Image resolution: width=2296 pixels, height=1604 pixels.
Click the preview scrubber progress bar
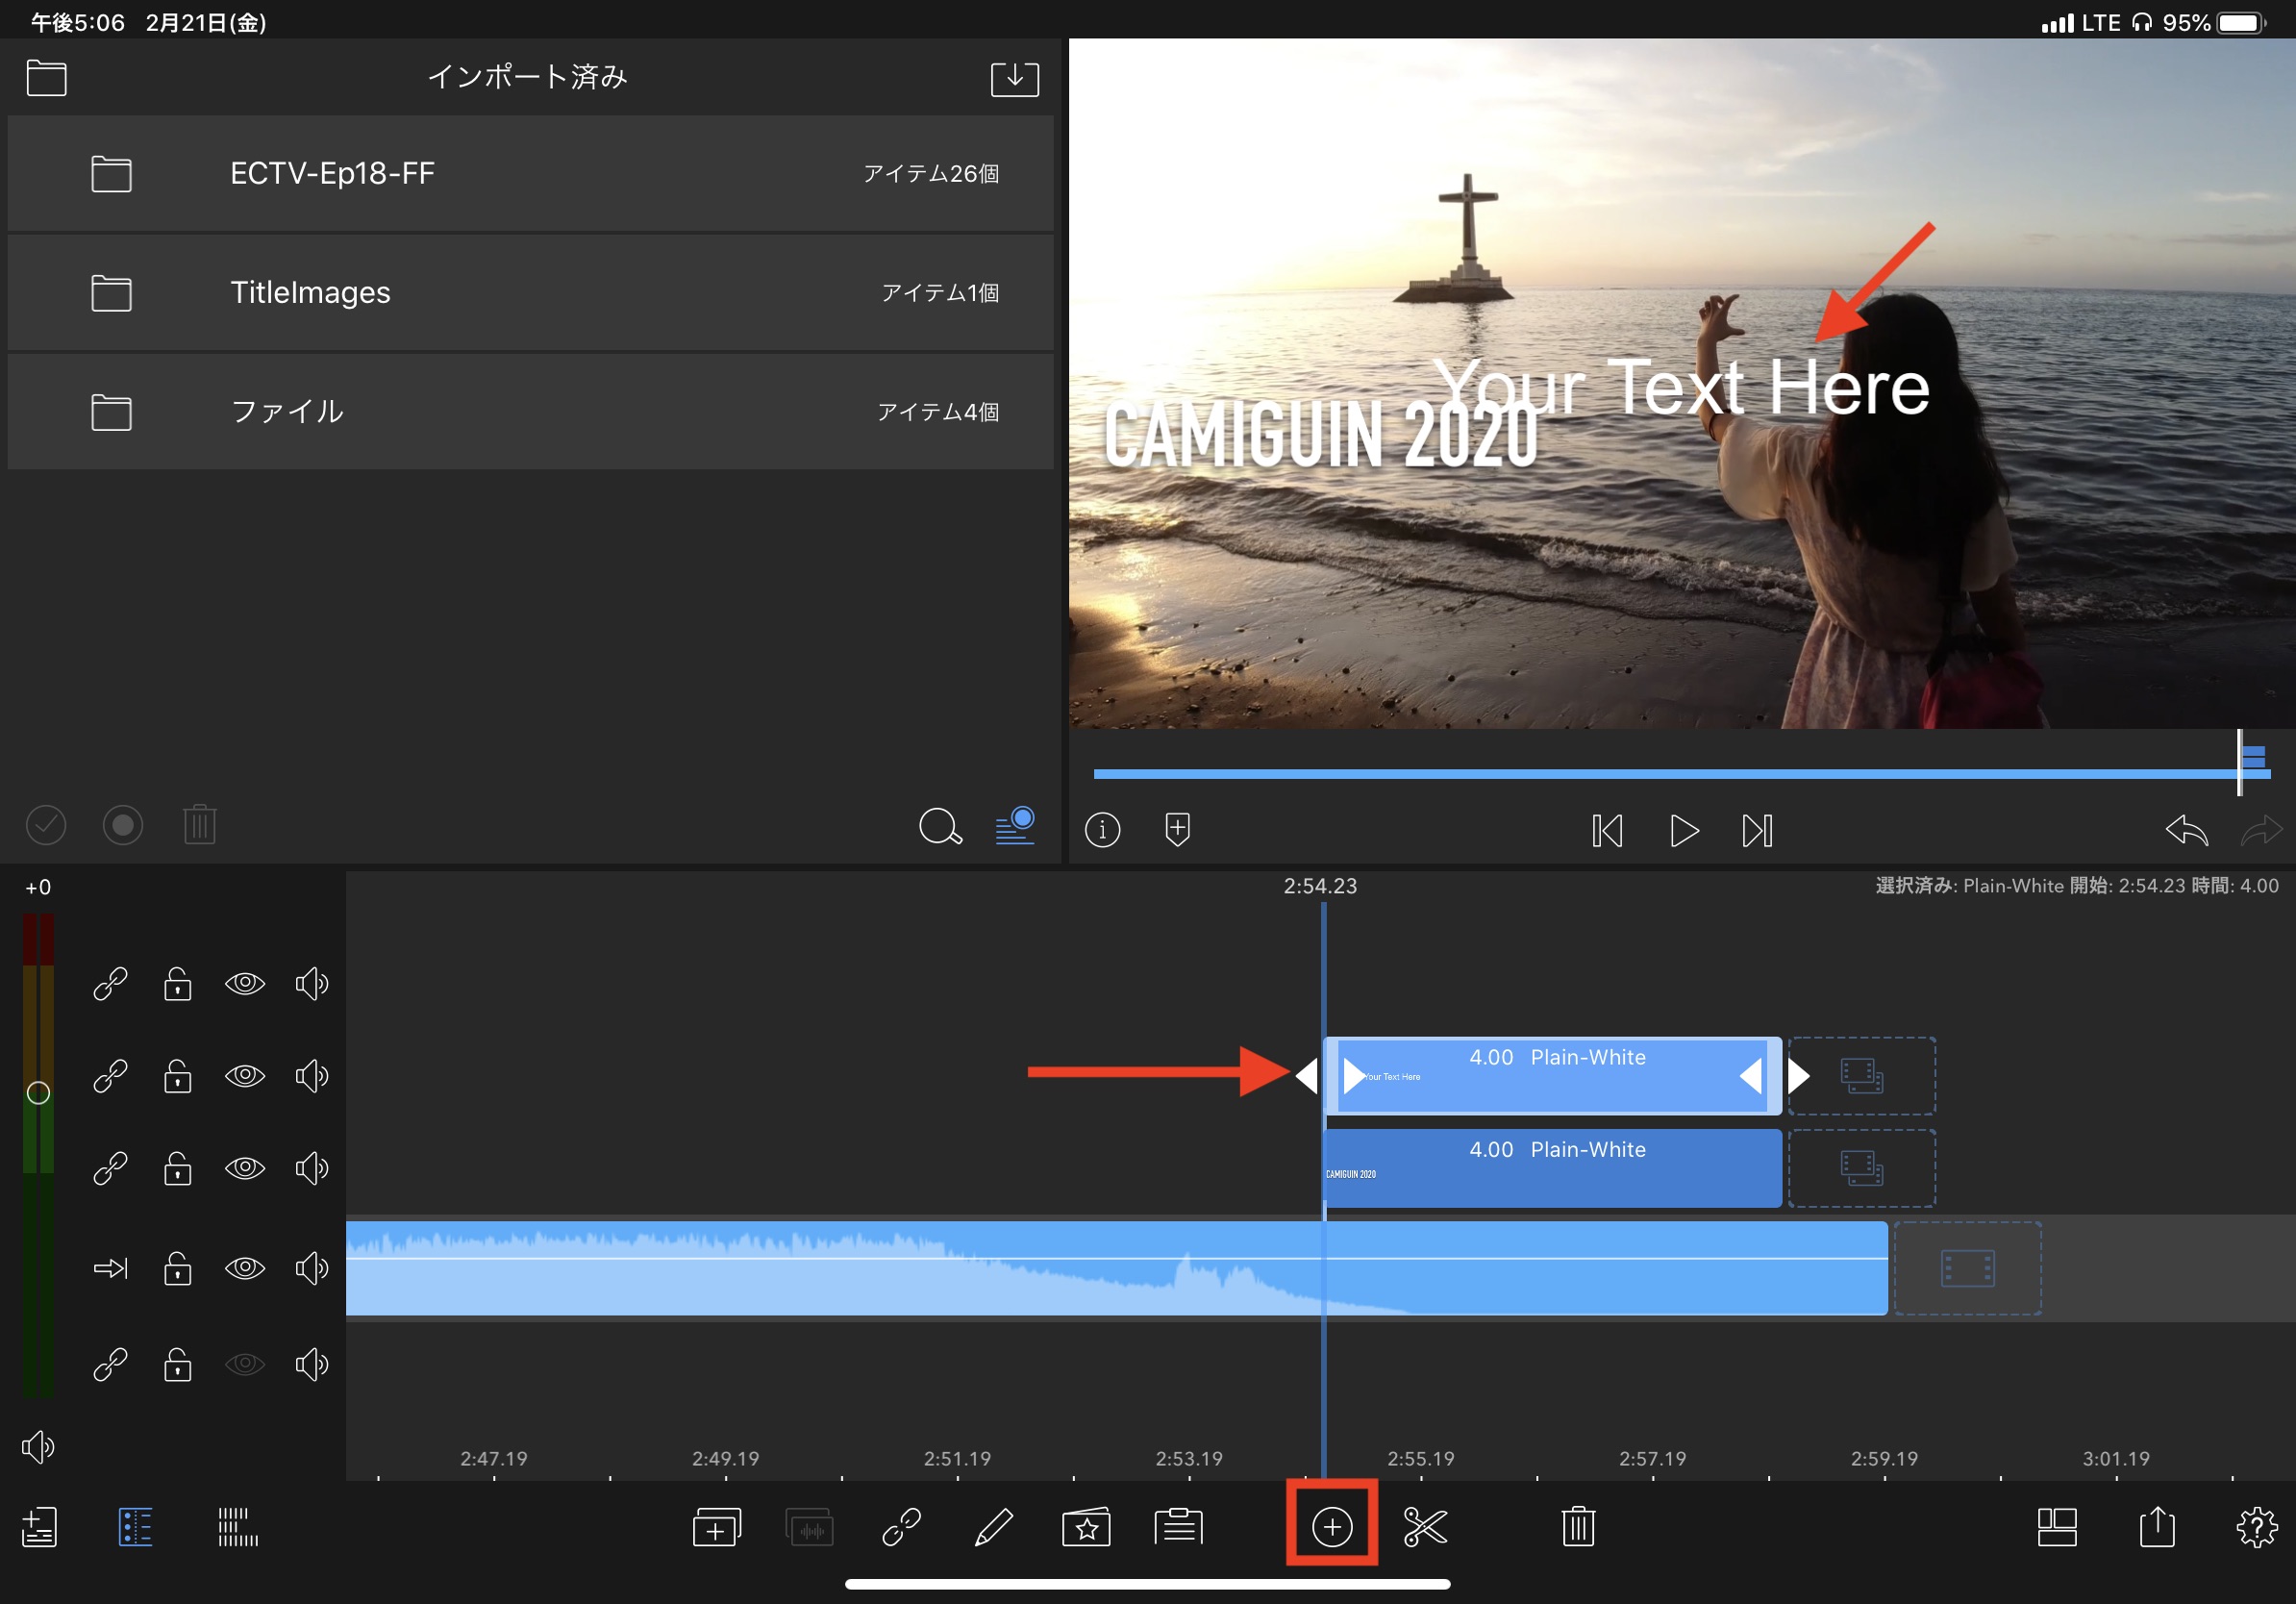1660,773
